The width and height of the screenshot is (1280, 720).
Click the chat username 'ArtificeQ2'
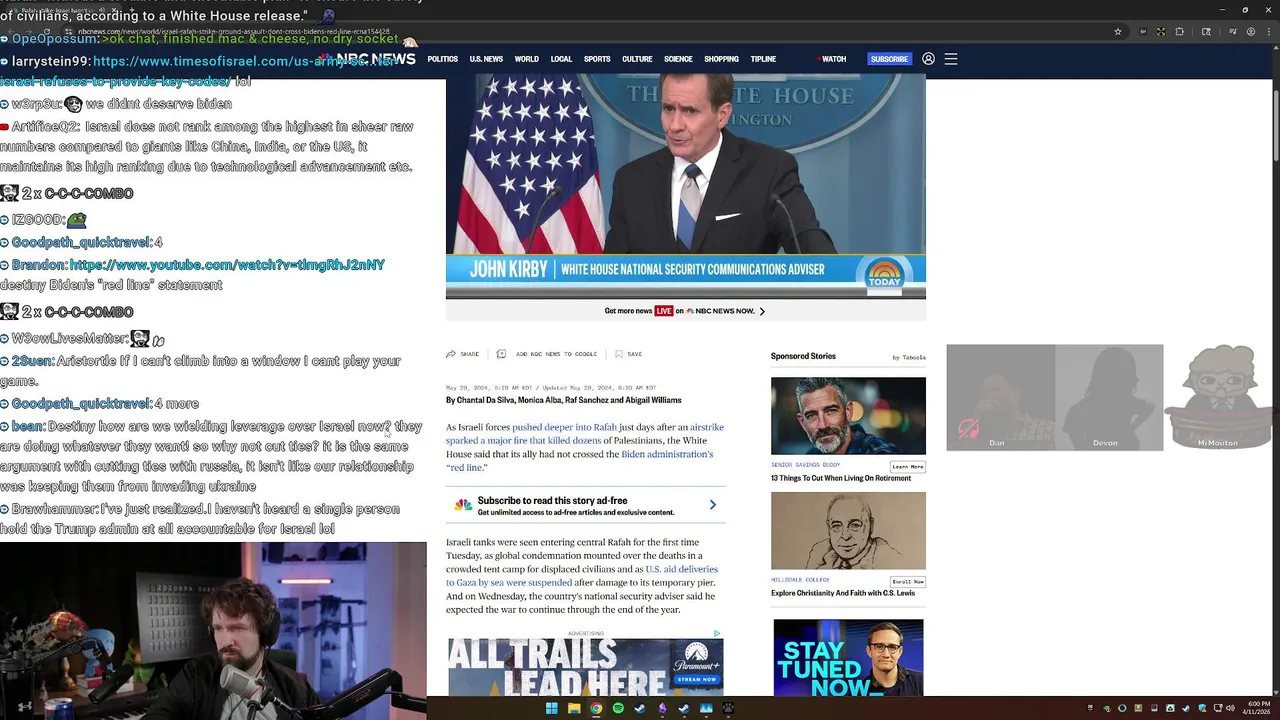(x=45, y=127)
